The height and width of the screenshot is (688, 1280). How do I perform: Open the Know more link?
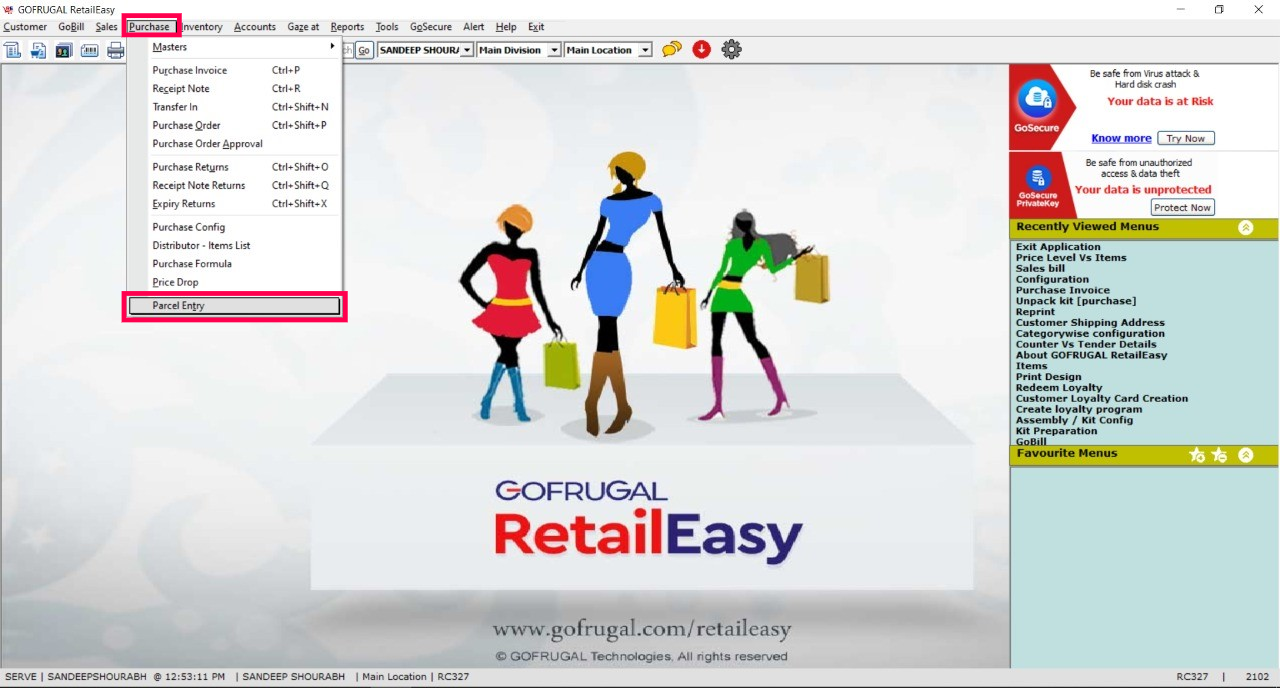(1121, 138)
